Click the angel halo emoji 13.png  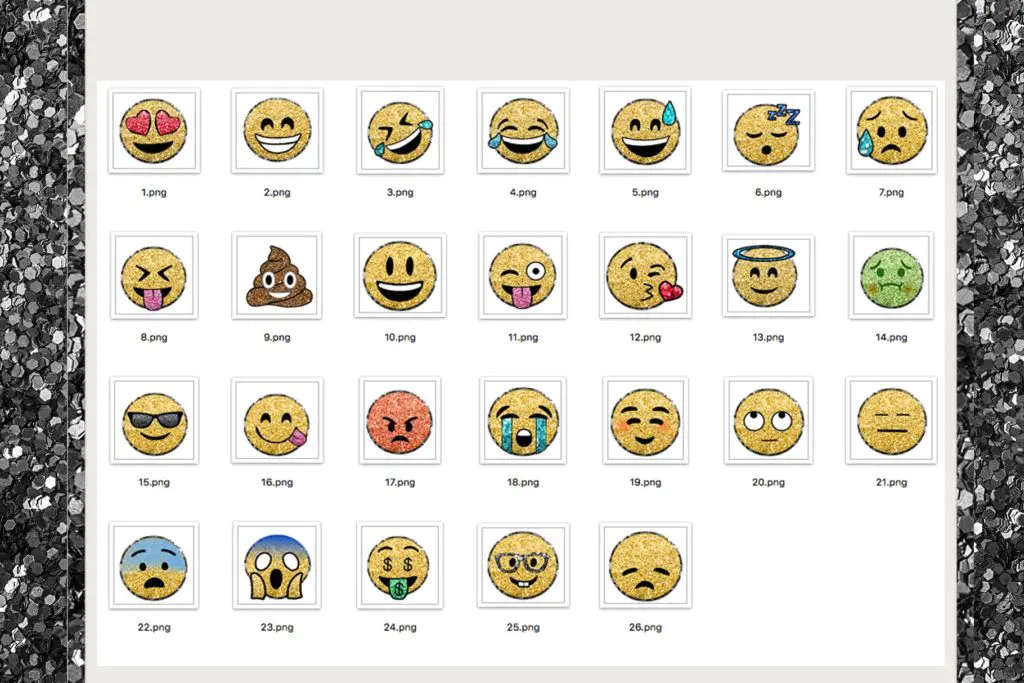click(x=768, y=276)
